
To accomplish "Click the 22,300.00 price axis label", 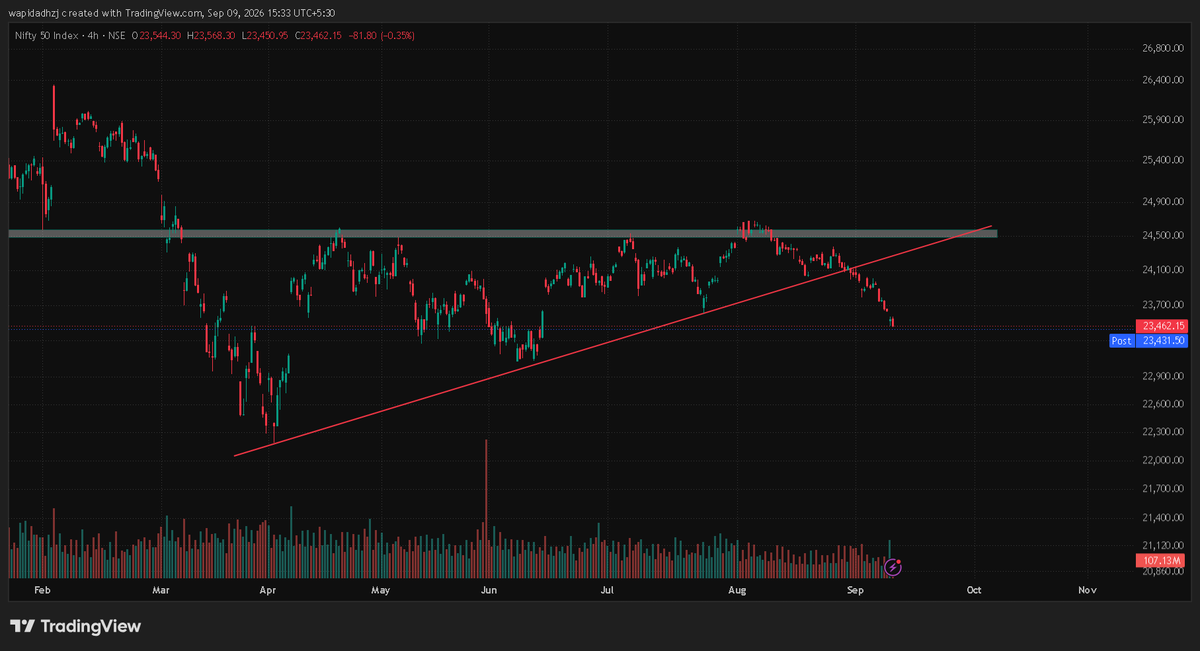I will click(1164, 432).
